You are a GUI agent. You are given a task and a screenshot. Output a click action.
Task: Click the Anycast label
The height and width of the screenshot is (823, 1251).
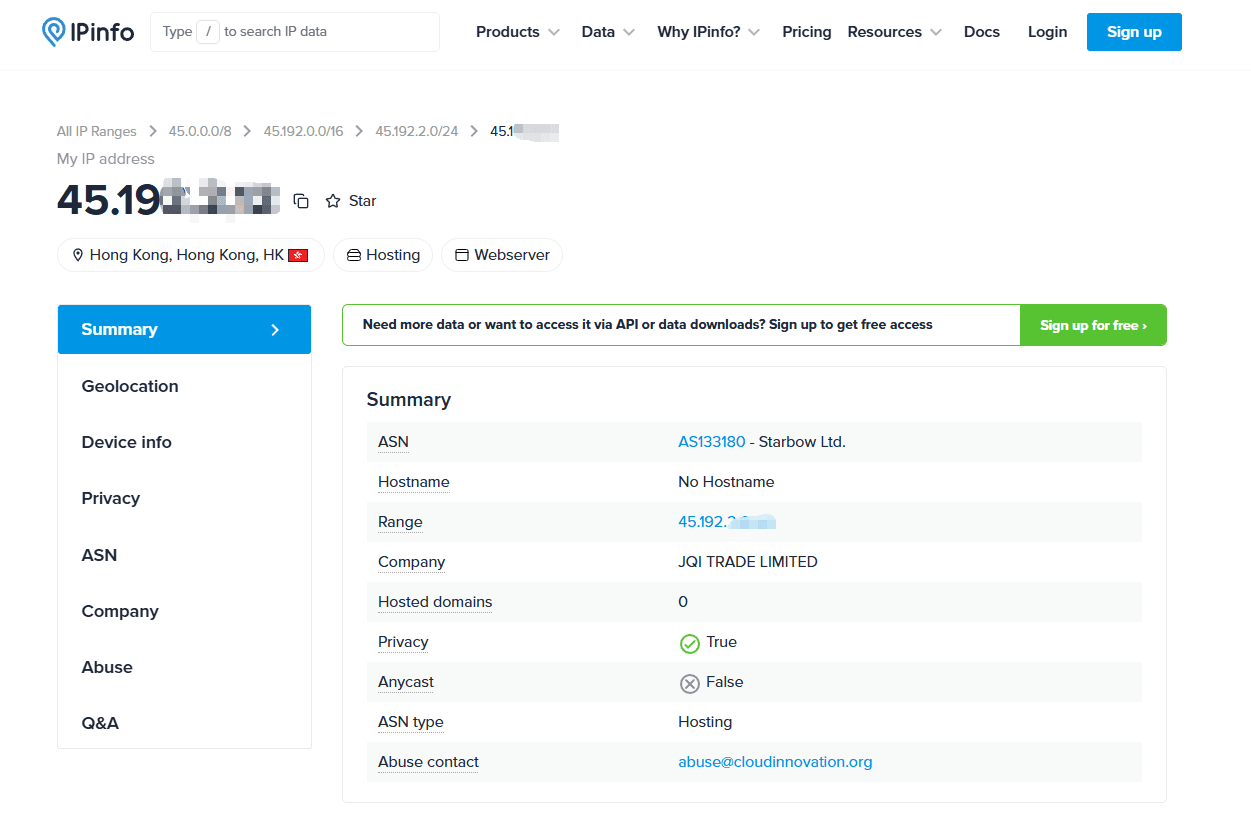406,682
